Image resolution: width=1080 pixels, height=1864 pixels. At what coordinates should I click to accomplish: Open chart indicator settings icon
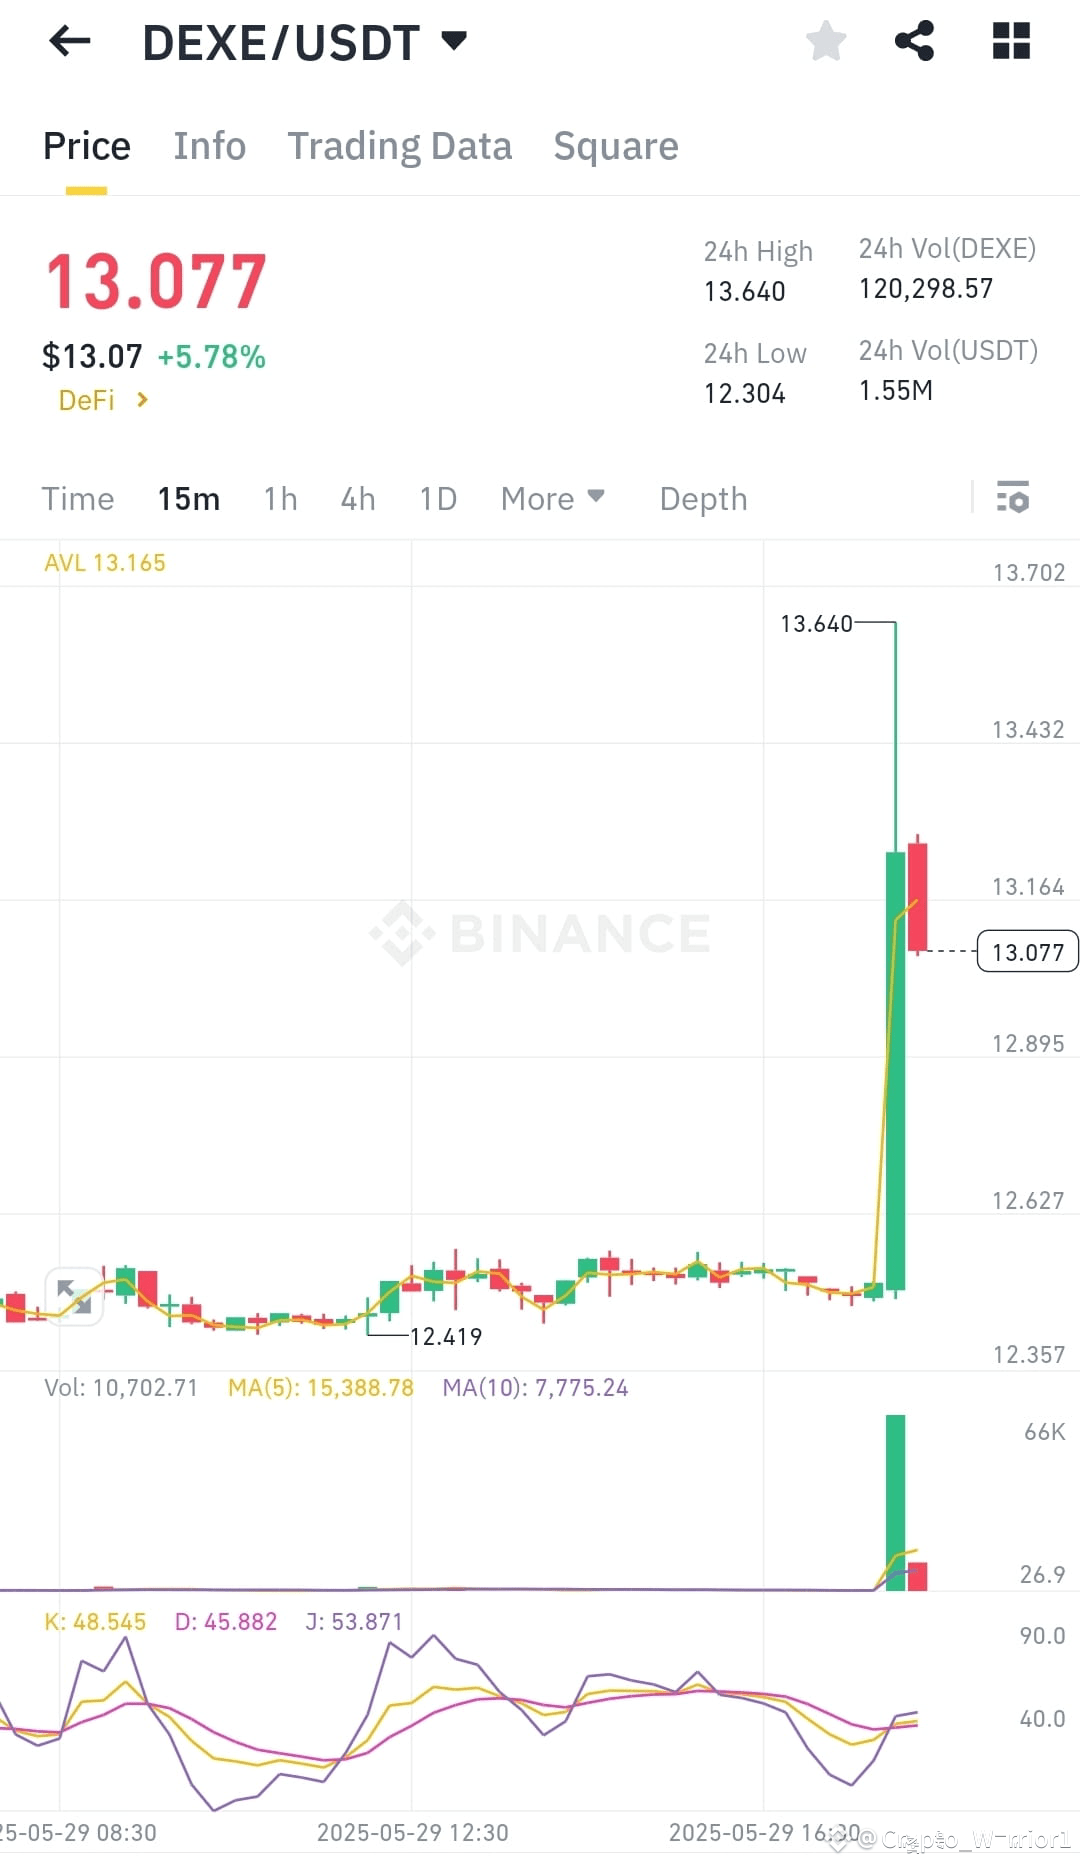1013,497
